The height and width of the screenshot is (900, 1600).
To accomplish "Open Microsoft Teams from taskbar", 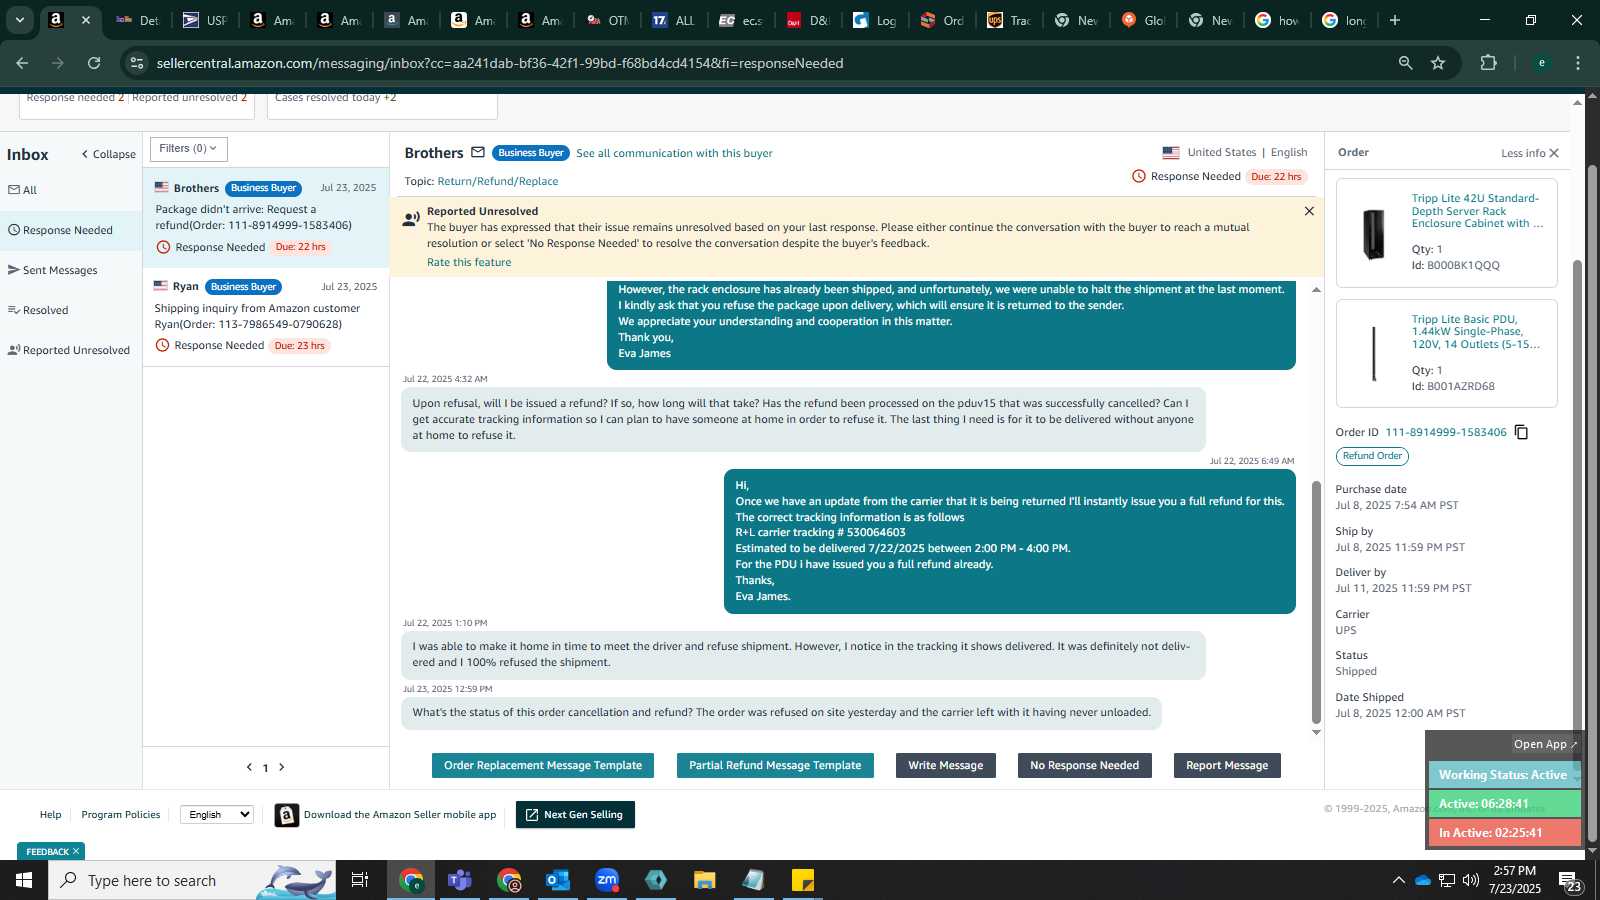I will [x=460, y=880].
